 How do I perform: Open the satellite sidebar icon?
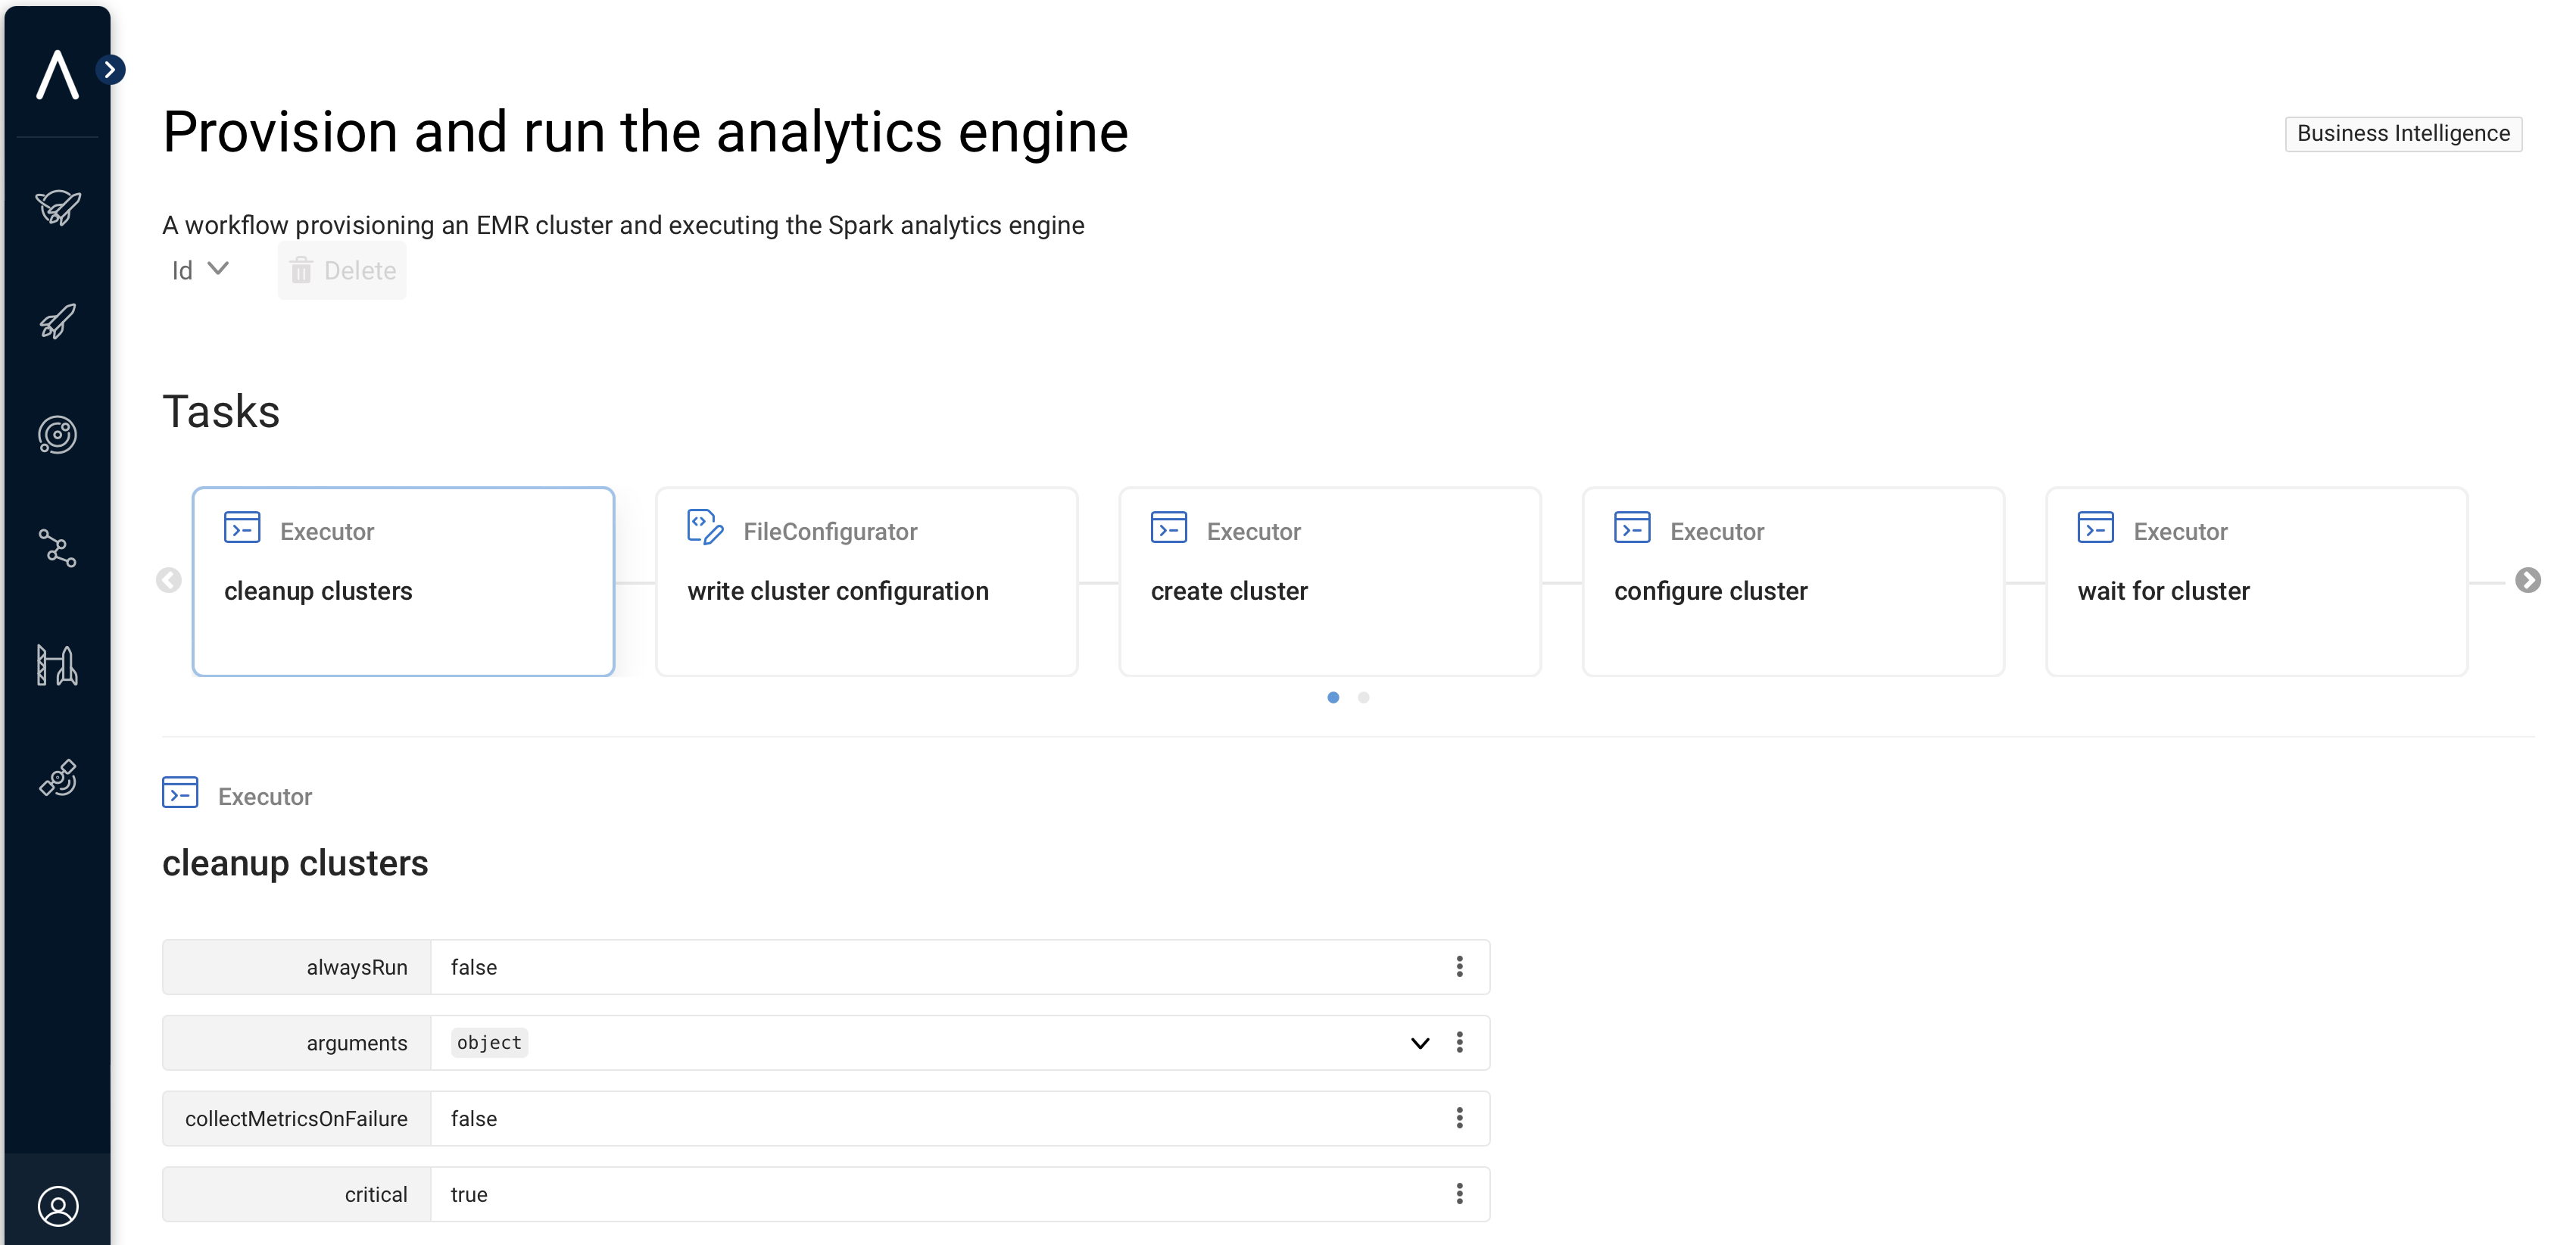point(57,778)
